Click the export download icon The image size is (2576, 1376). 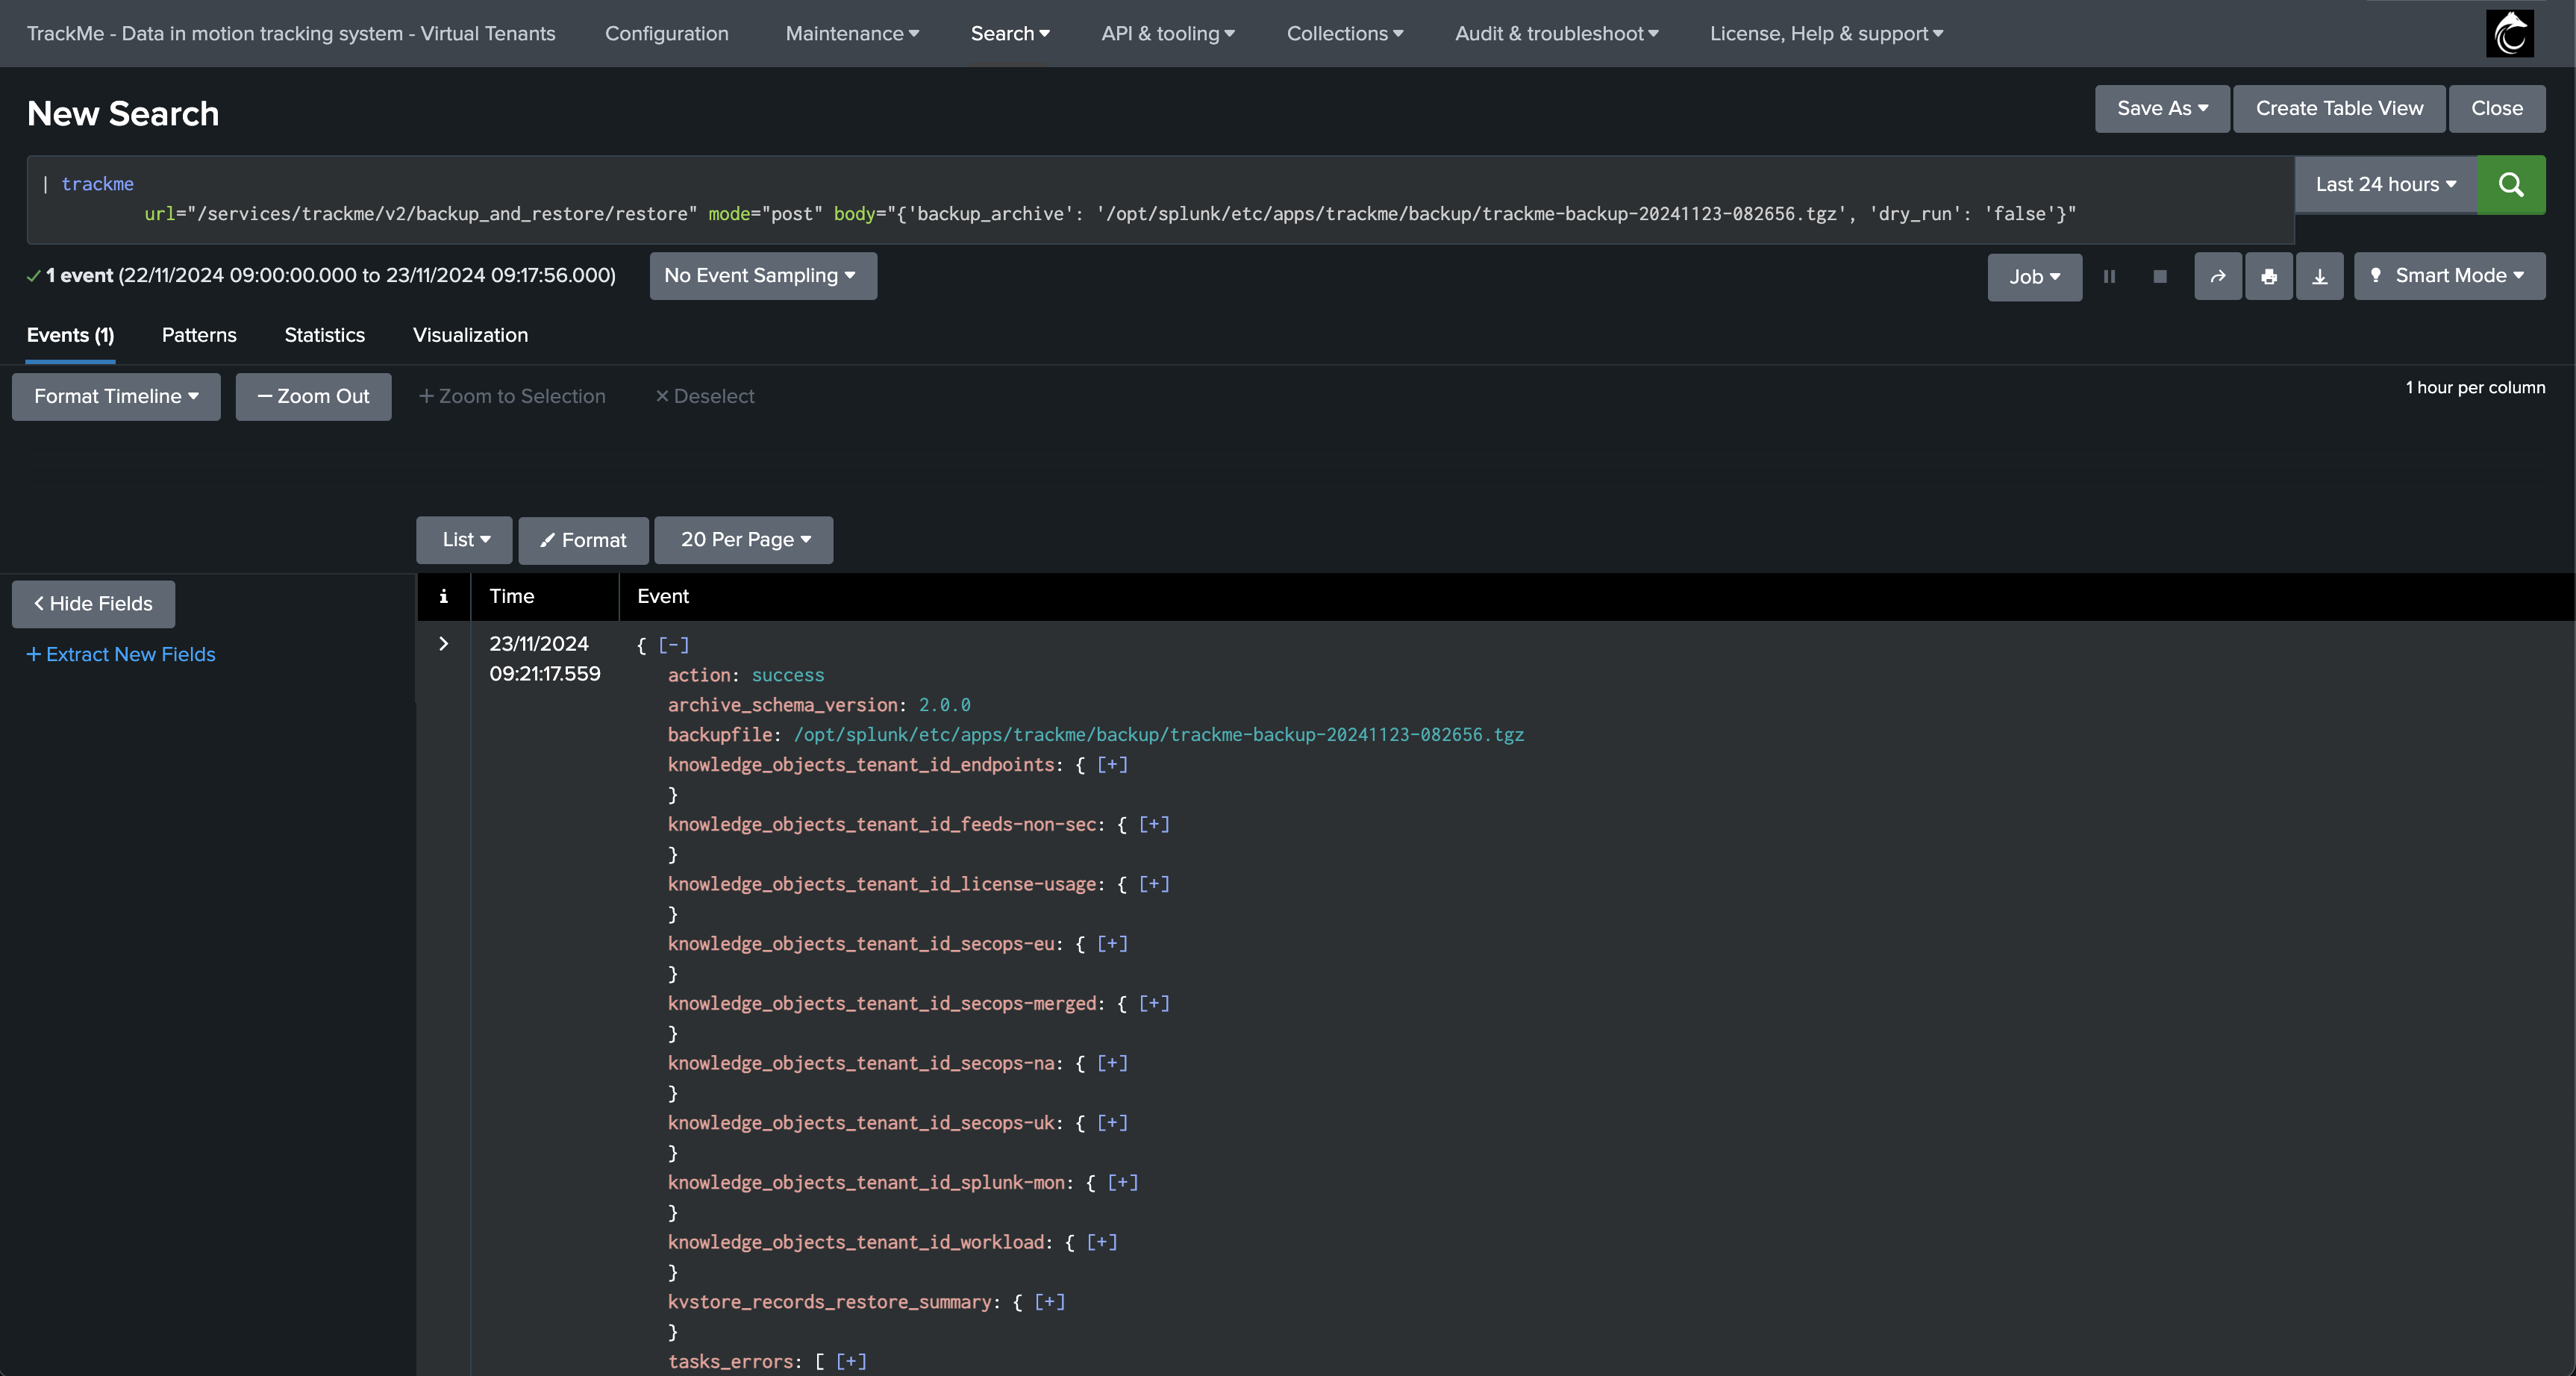2319,276
